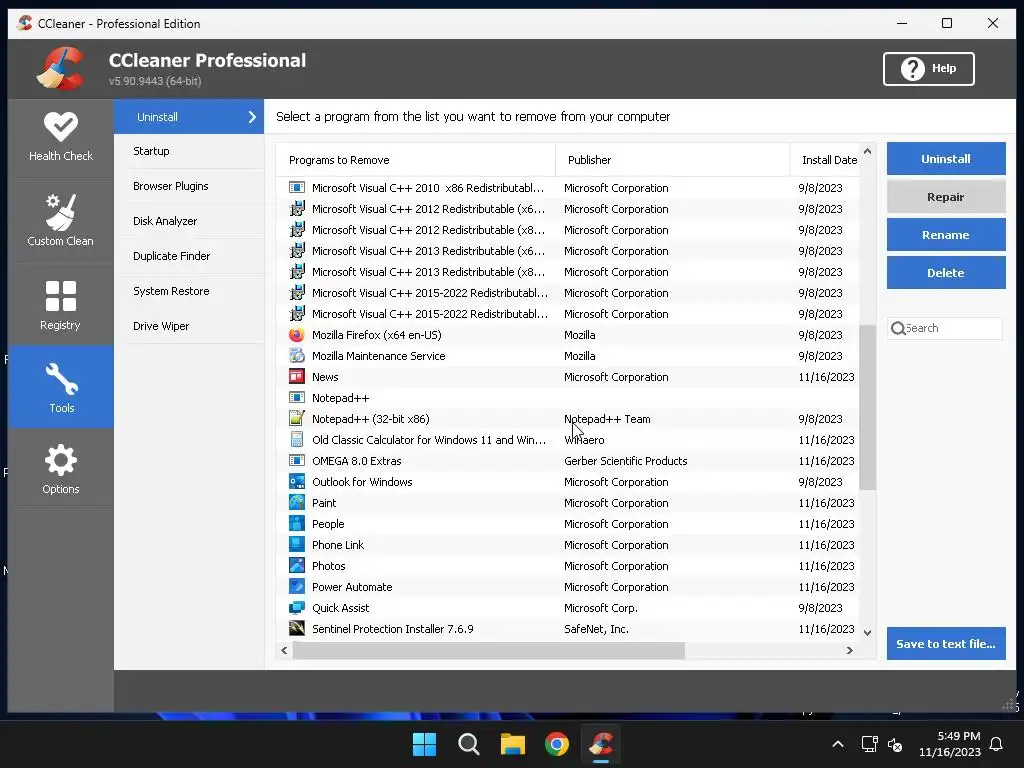Open File Explorer from taskbar

(513, 744)
